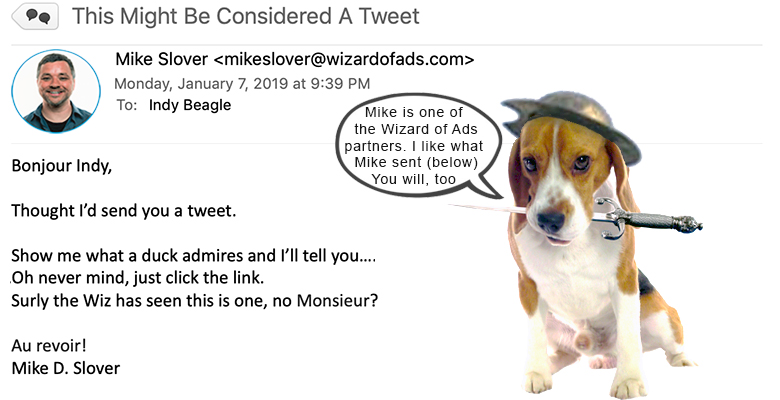Click 'Oh never mind, just click the link.'
The height and width of the screenshot is (400, 780).
tap(138, 278)
